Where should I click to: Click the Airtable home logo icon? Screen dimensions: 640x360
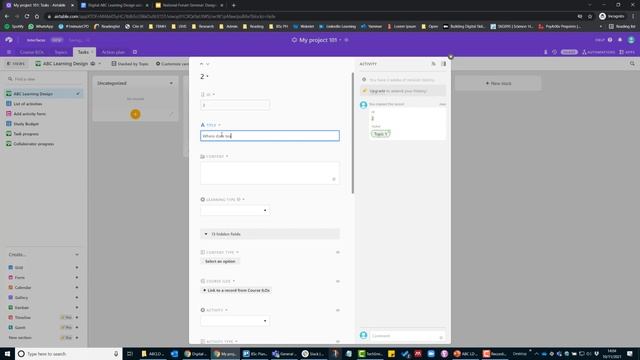point(9,40)
